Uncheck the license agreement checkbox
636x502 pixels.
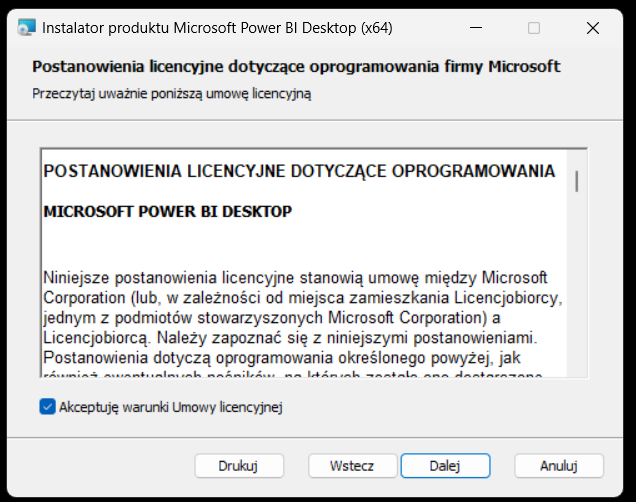[47, 407]
